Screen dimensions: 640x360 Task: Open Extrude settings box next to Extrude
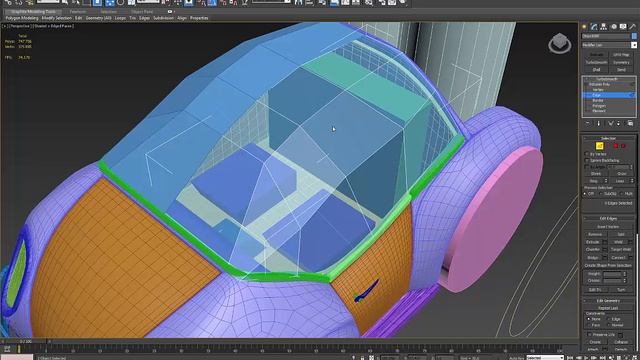[605, 242]
